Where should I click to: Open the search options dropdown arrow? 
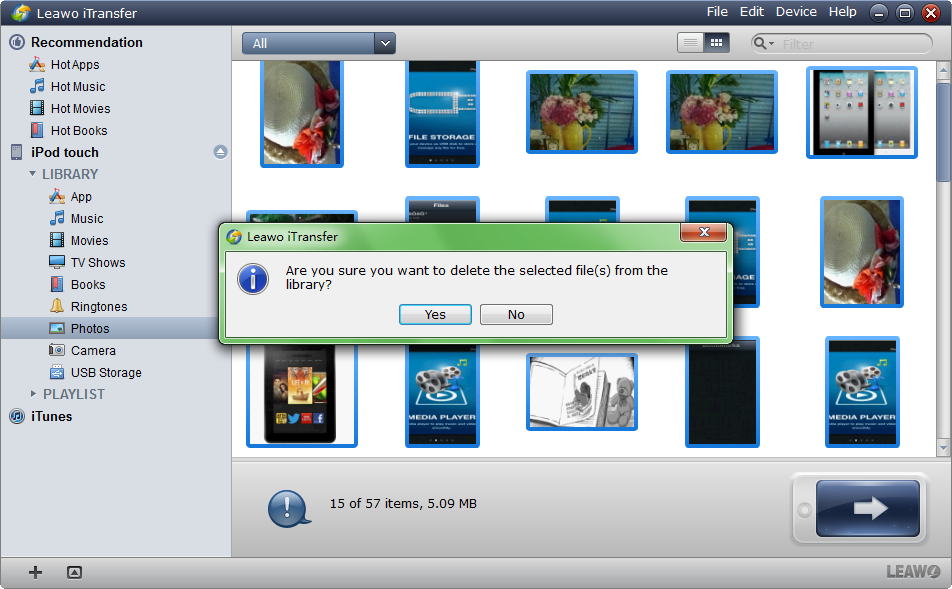coord(772,44)
